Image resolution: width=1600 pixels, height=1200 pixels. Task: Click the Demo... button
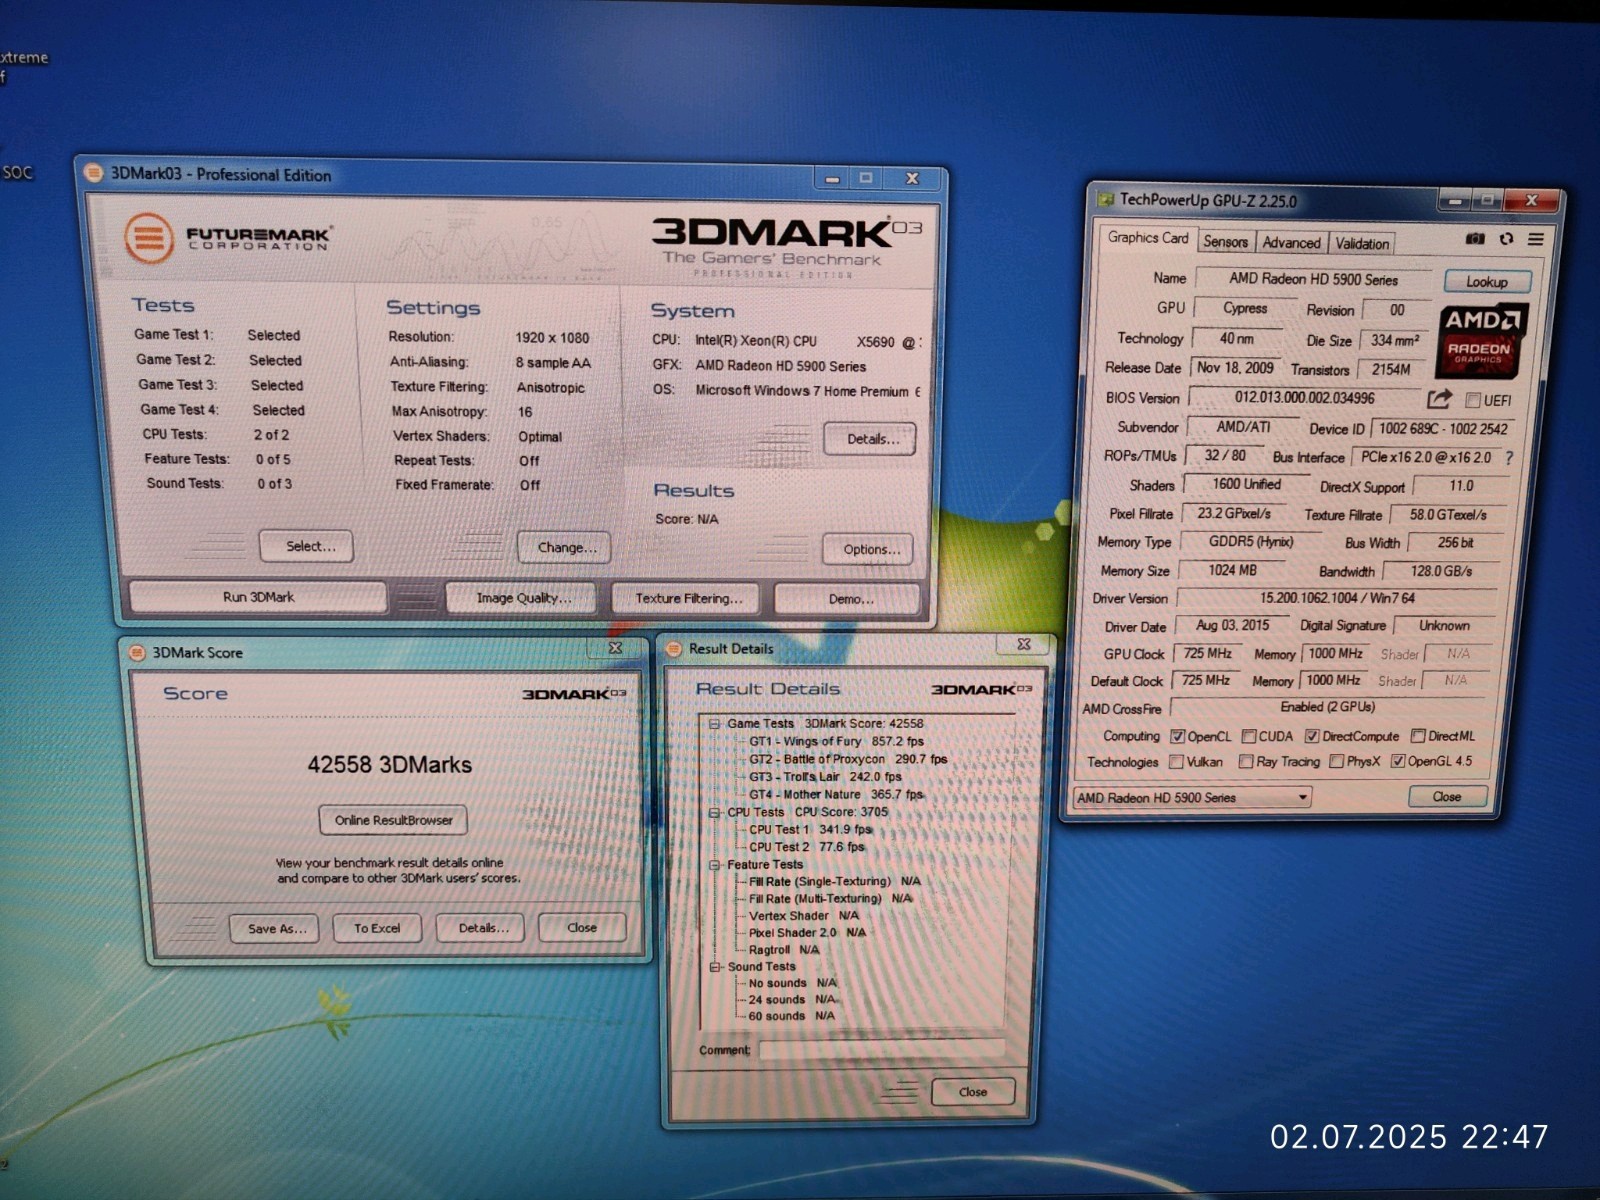tap(847, 599)
